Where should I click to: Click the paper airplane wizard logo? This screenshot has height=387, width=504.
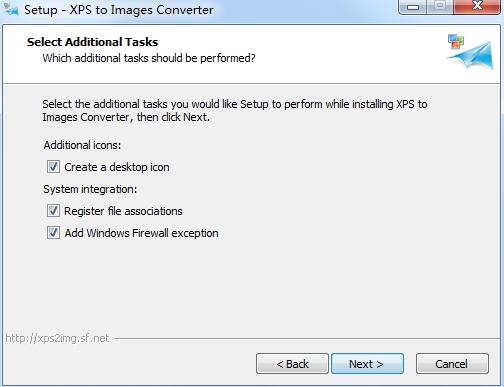pos(470,52)
